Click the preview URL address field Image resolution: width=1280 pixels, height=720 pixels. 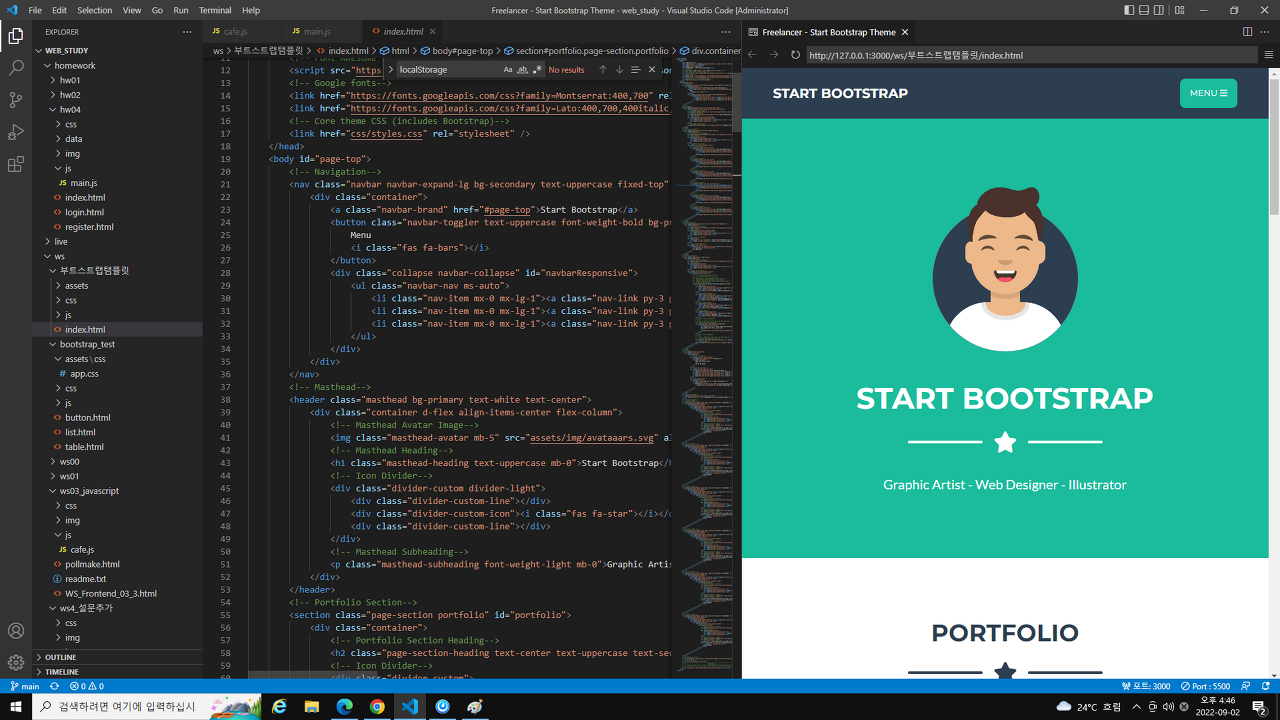[x=1030, y=55]
